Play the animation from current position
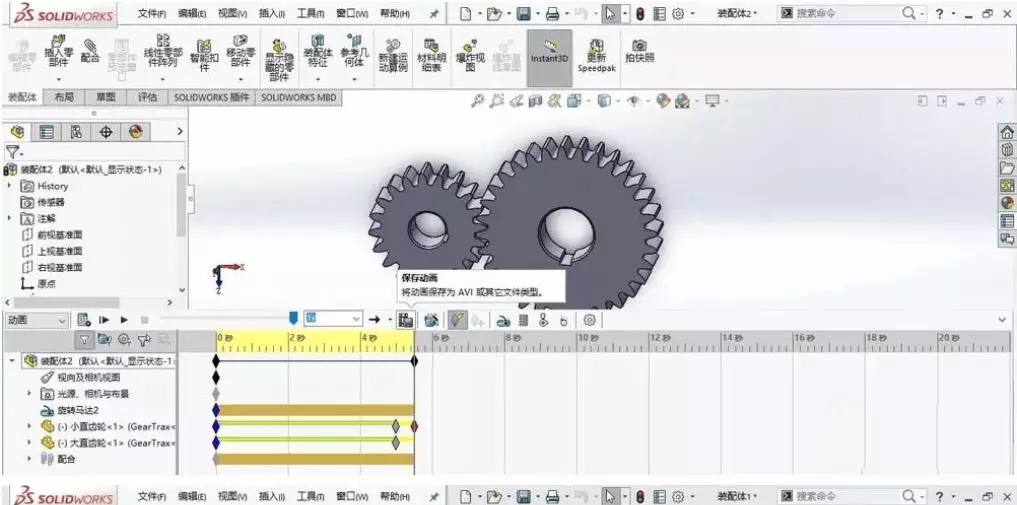 pos(124,320)
